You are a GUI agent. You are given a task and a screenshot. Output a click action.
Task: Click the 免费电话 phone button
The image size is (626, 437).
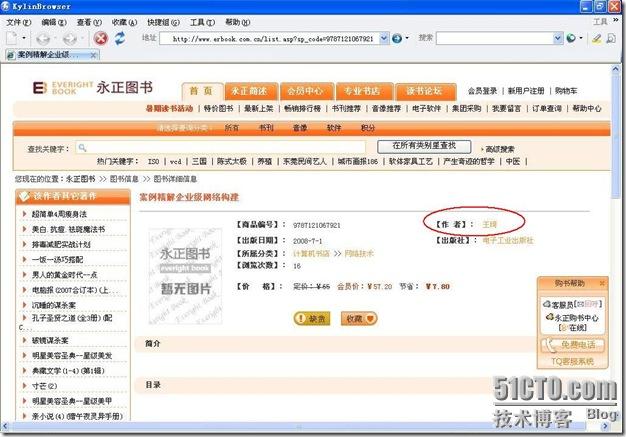(573, 345)
